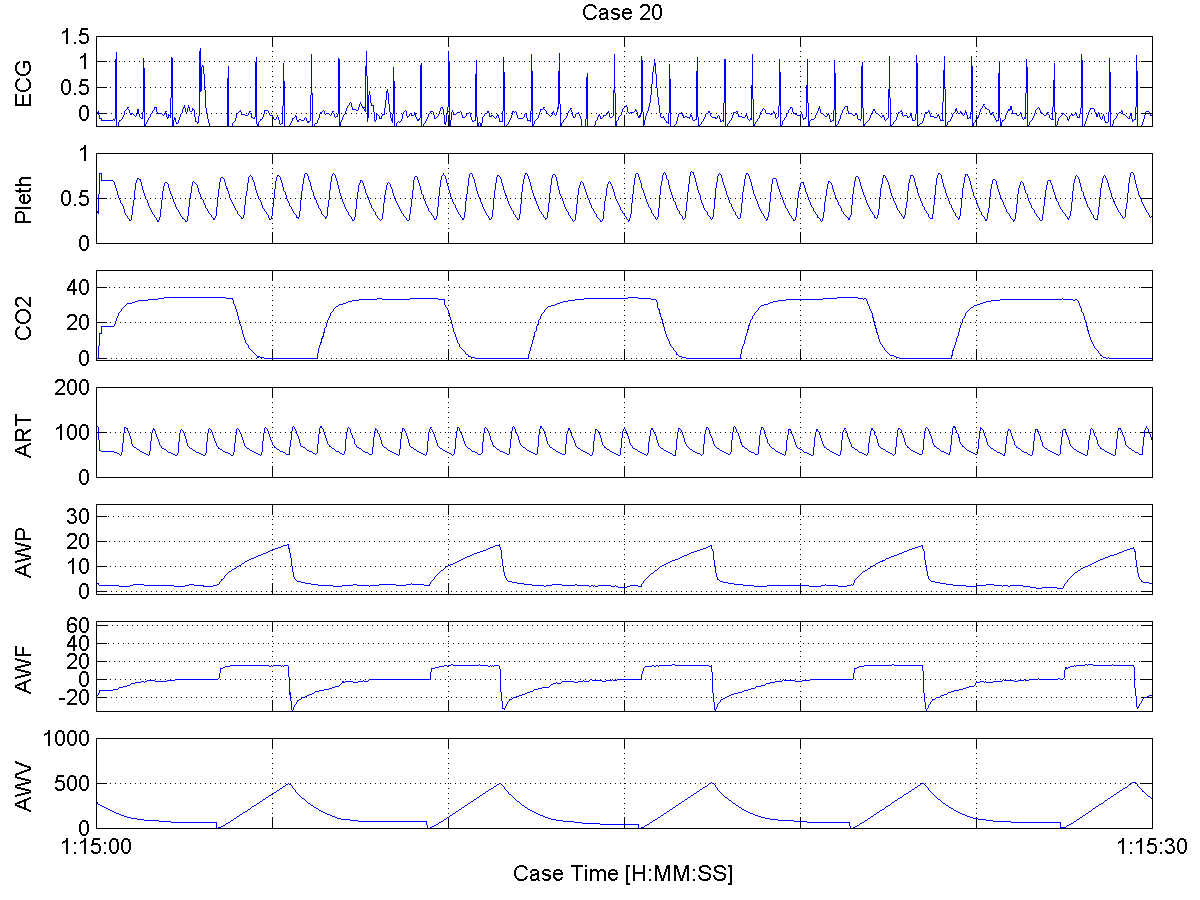The height and width of the screenshot is (900, 1200).
Task: Click the 100 tick on ART axis
Action: click(x=72, y=432)
